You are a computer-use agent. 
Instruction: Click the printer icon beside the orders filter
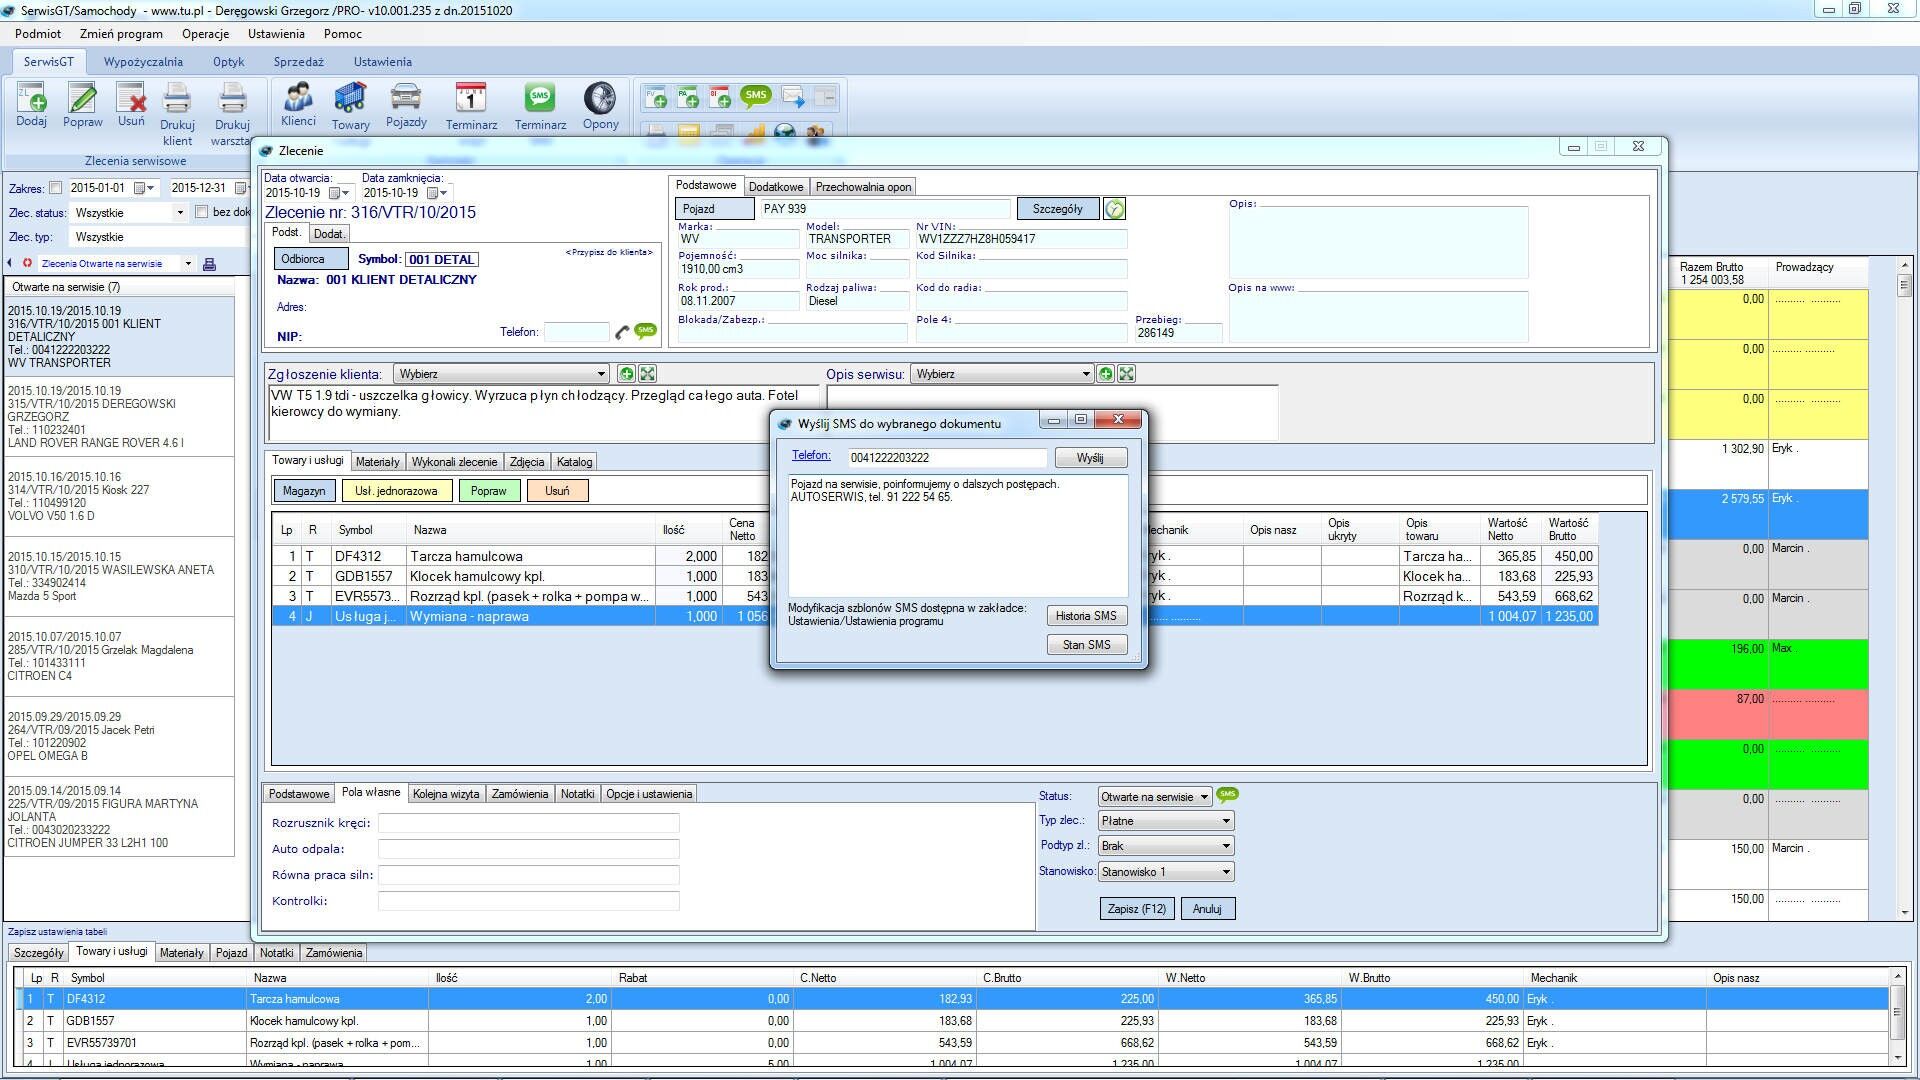point(209,264)
